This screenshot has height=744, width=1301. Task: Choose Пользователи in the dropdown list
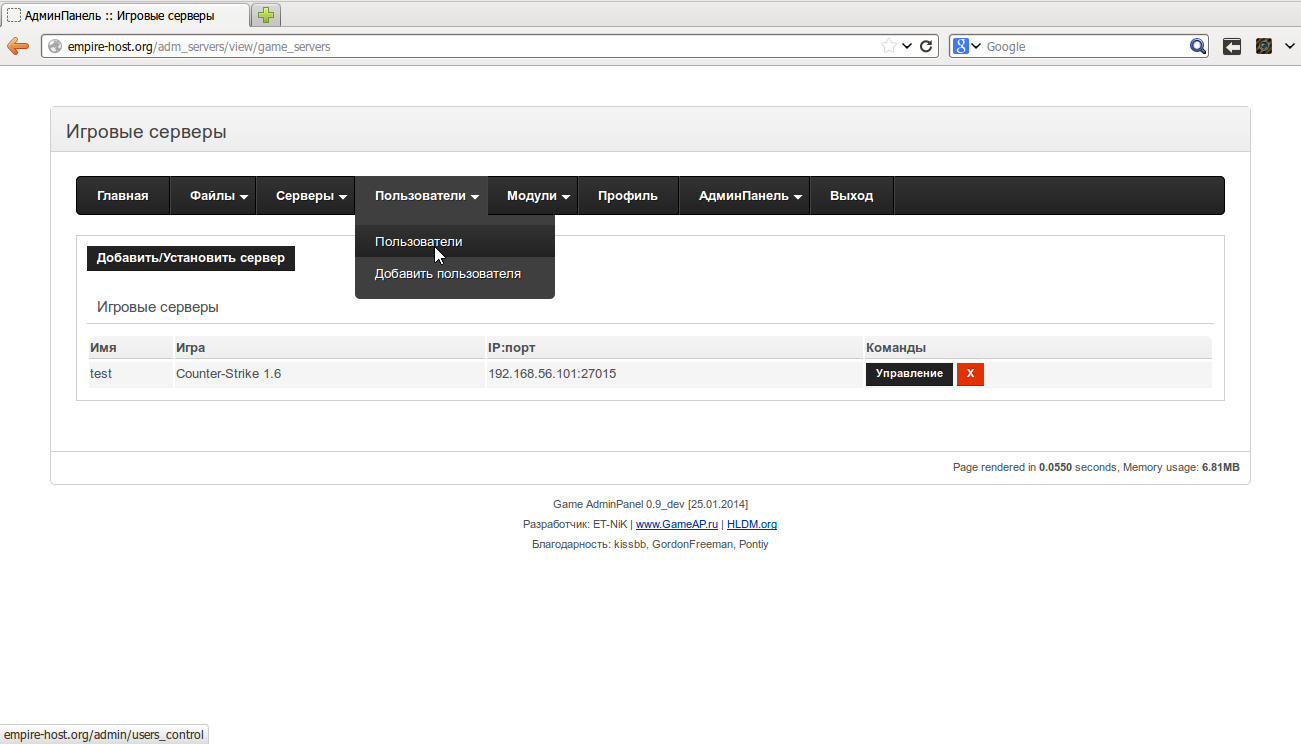(x=418, y=242)
